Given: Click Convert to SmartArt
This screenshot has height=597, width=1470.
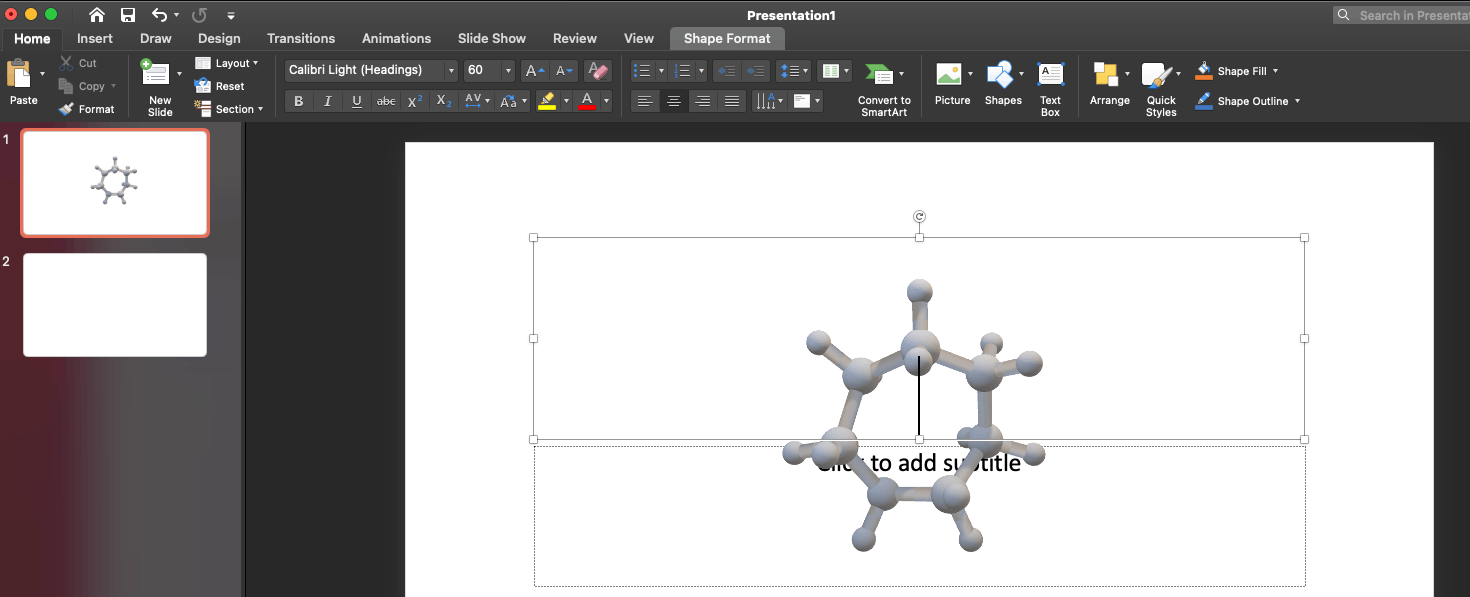Looking at the screenshot, I should [884, 87].
